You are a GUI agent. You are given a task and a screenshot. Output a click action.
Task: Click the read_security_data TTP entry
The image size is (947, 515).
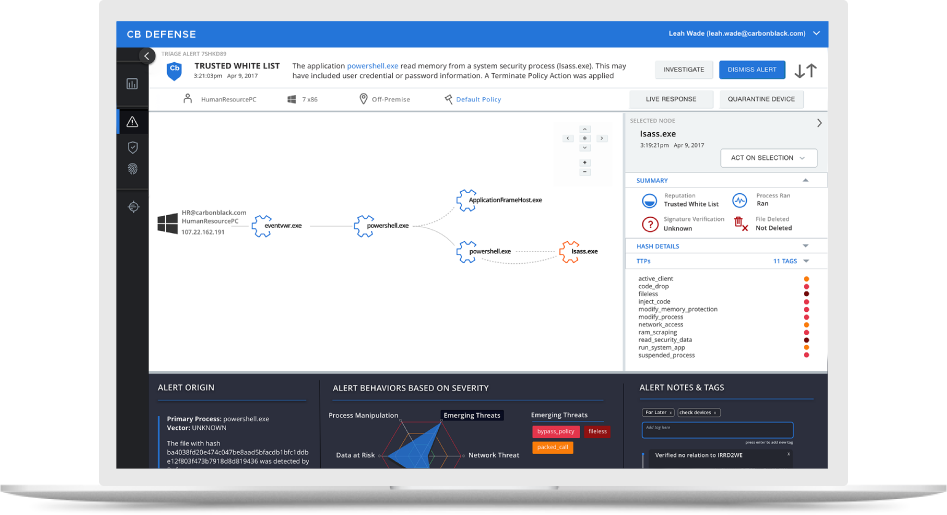tap(665, 340)
